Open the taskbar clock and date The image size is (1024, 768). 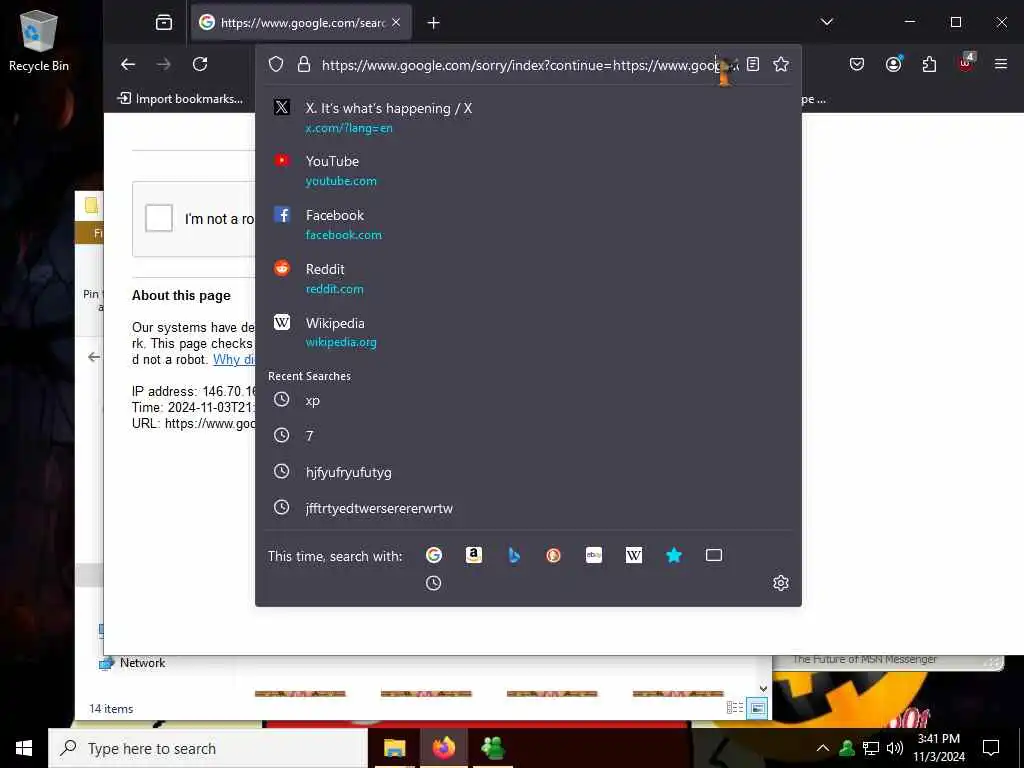[x=939, y=748]
